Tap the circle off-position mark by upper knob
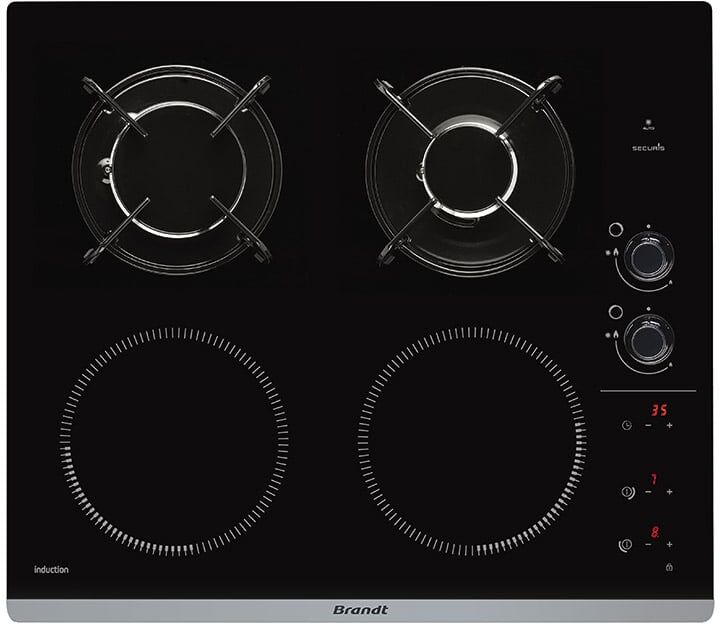Screen dimensions: 720x624 pyautogui.click(x=615, y=229)
